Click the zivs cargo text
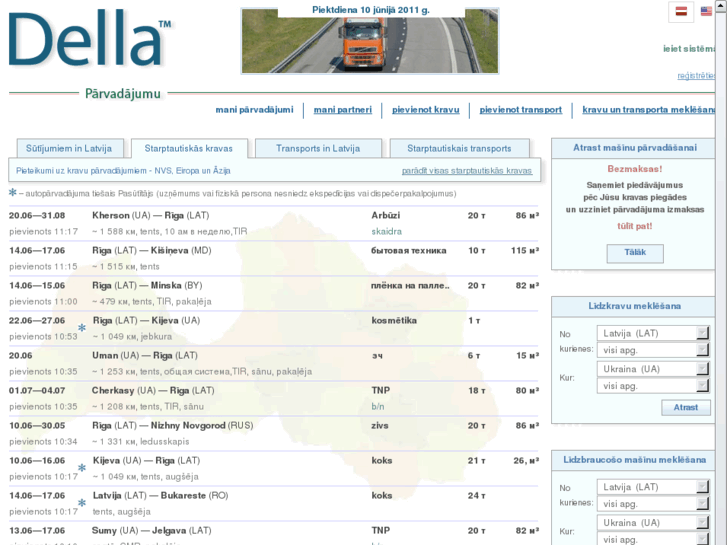This screenshot has width=727, height=545. pos(380,426)
